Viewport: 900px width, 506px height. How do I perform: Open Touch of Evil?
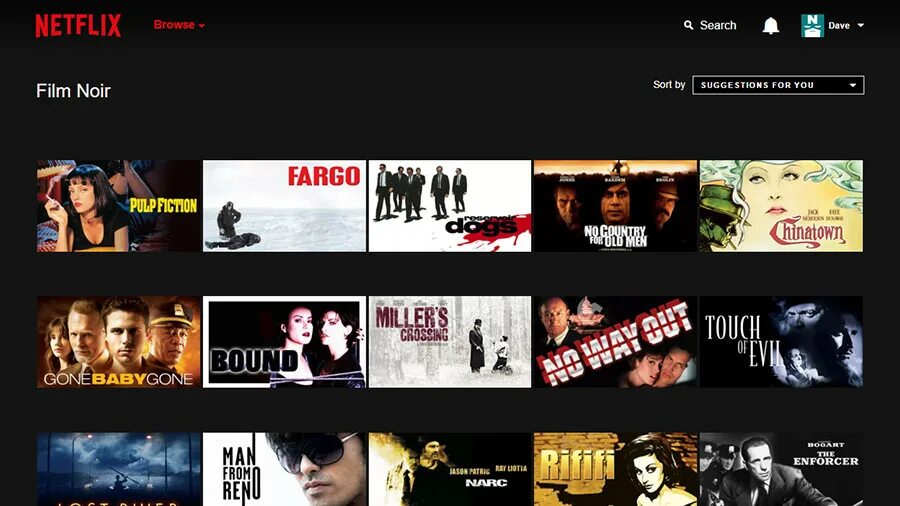781,342
